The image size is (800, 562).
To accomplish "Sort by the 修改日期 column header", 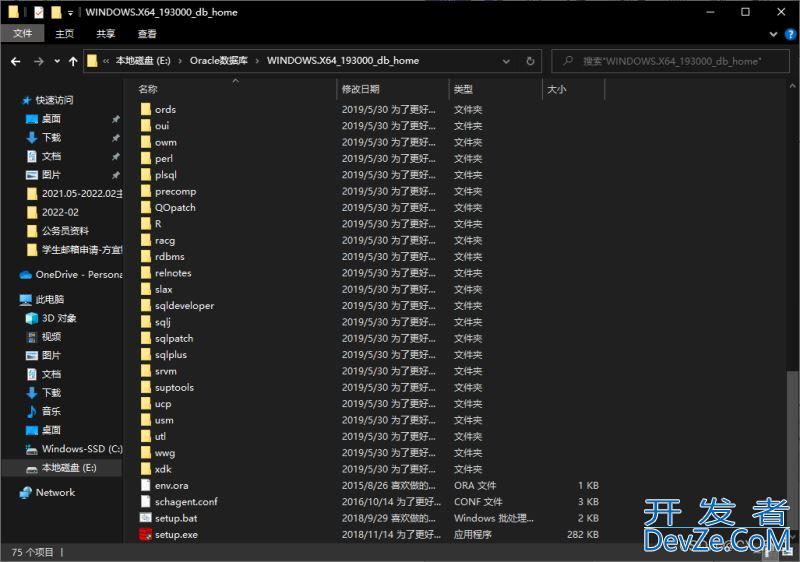I will [x=360, y=89].
